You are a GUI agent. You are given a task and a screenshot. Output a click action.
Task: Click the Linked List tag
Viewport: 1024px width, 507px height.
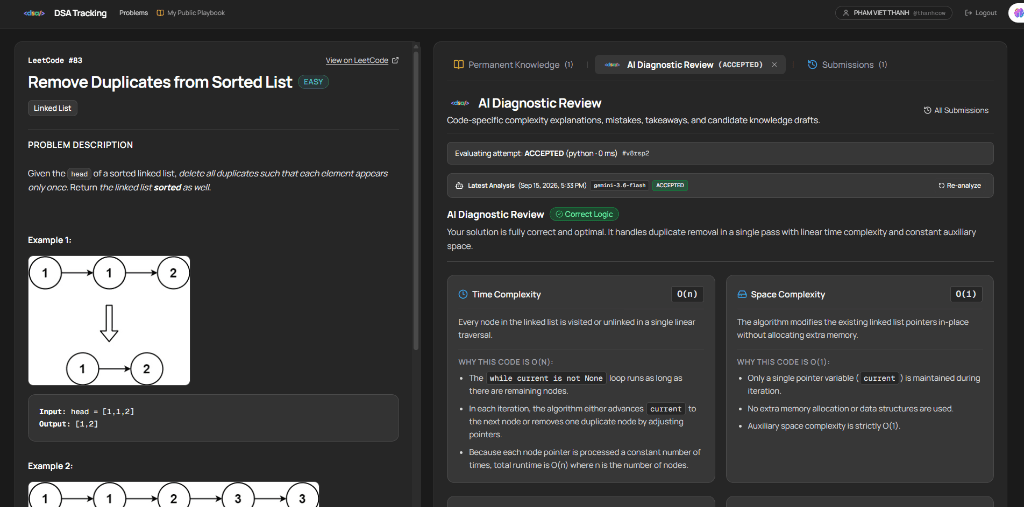(52, 108)
